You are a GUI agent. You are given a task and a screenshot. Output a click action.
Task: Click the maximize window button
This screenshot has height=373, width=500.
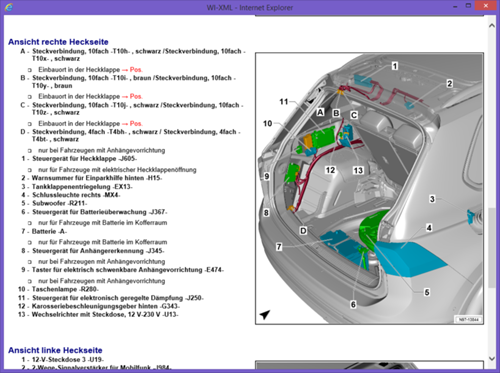point(468,6)
